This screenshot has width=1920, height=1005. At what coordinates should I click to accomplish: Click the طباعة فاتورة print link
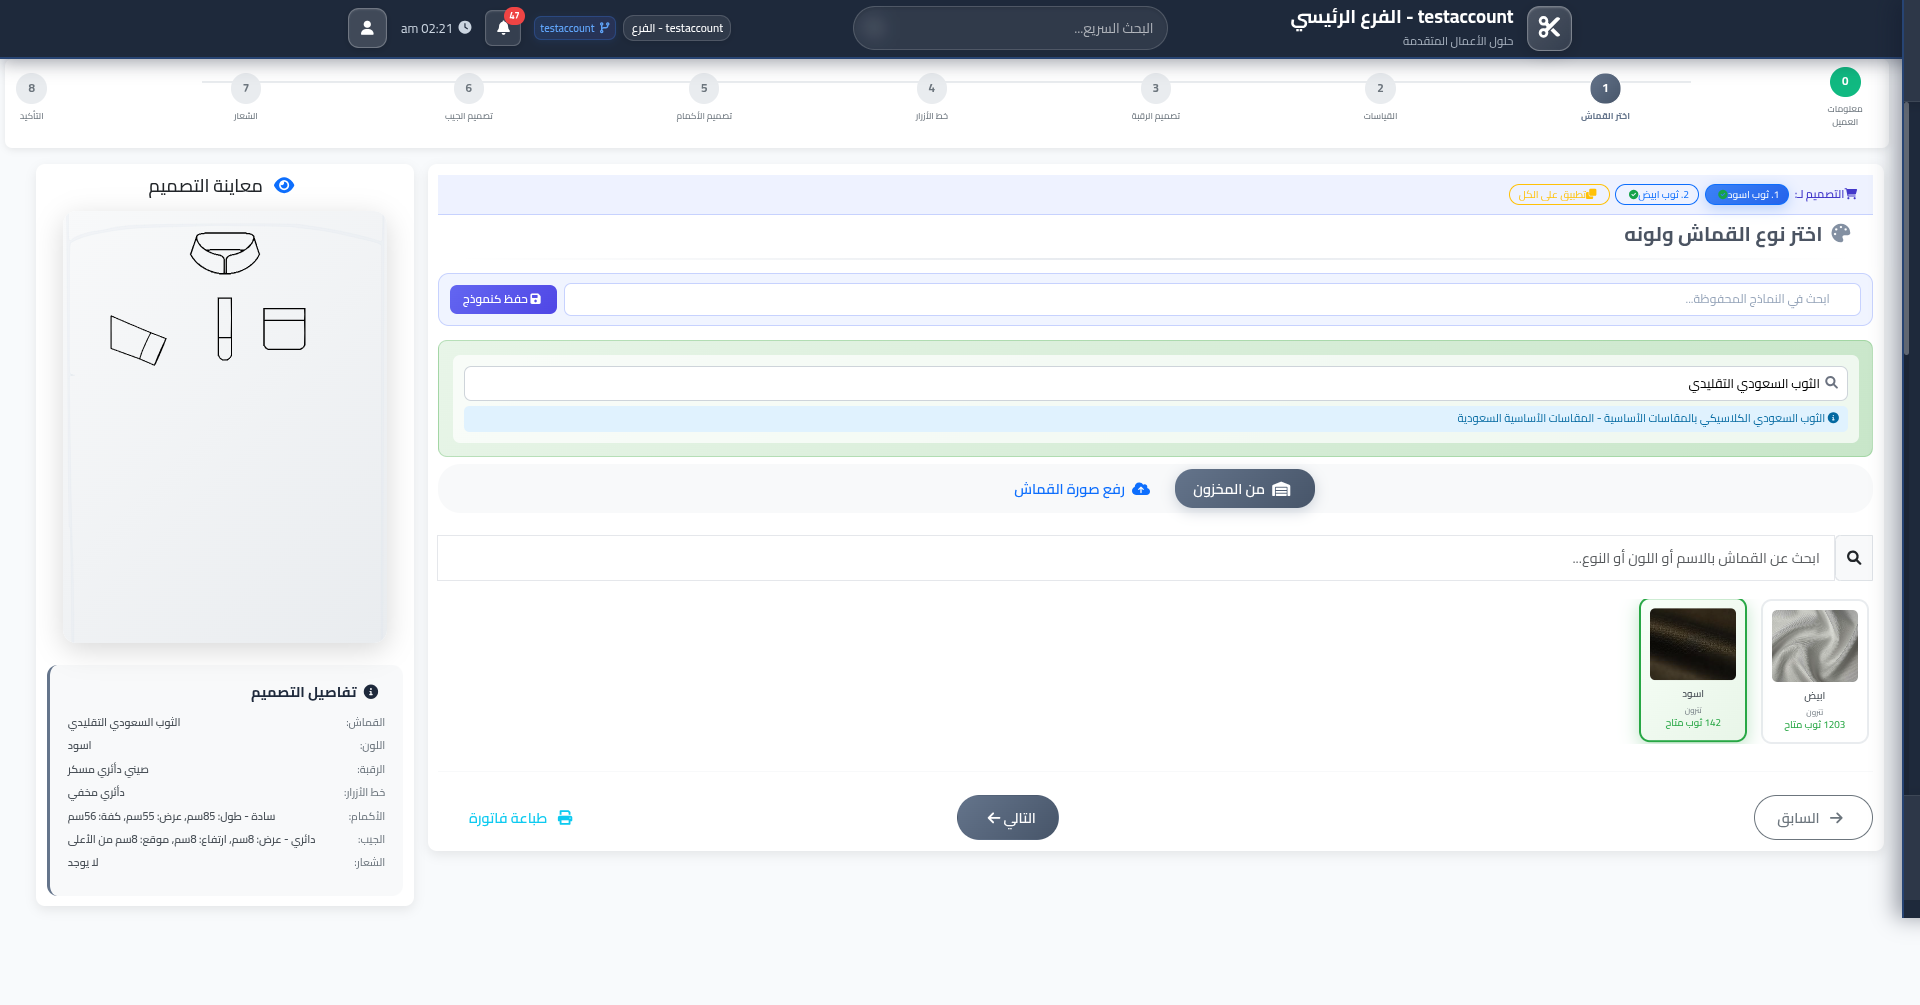click(520, 818)
